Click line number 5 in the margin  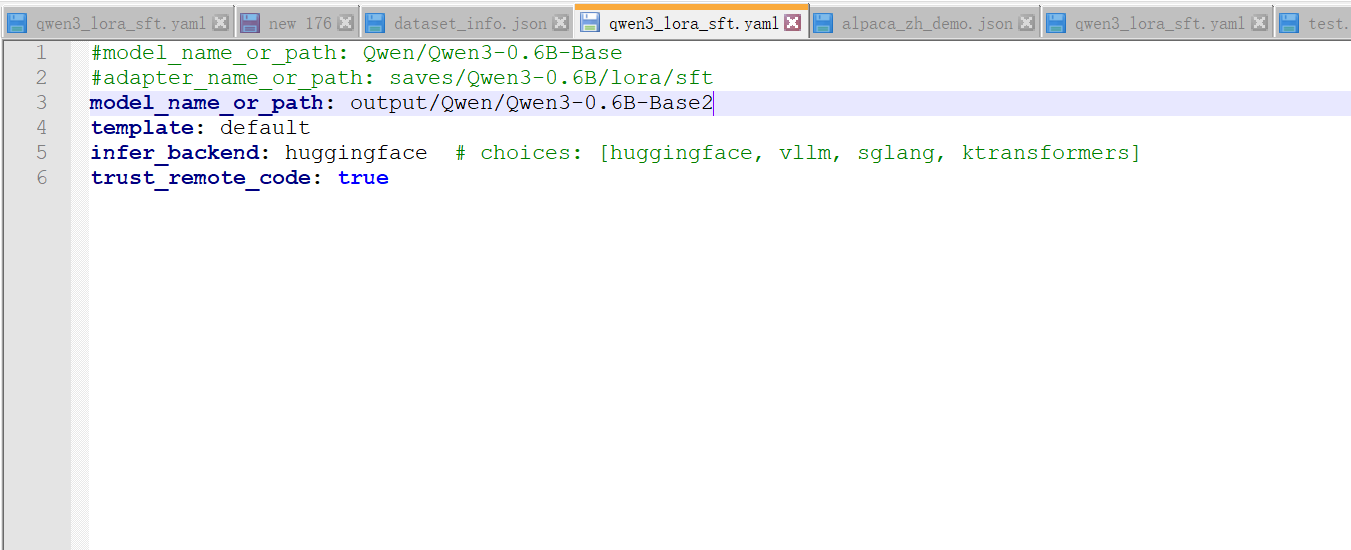tap(41, 153)
